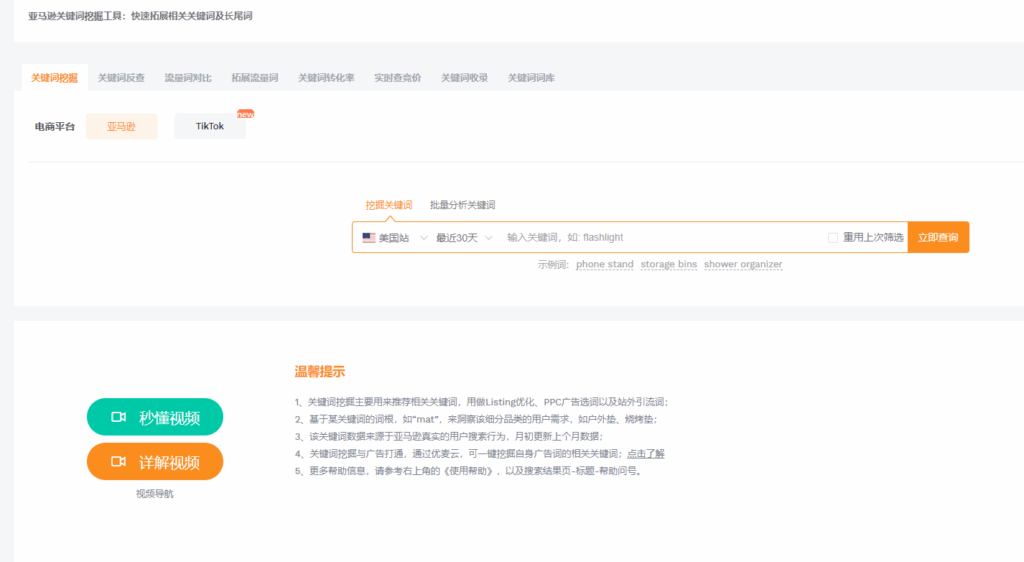Tick the 重用上次筛选 checkbox

pyautogui.click(x=833, y=238)
